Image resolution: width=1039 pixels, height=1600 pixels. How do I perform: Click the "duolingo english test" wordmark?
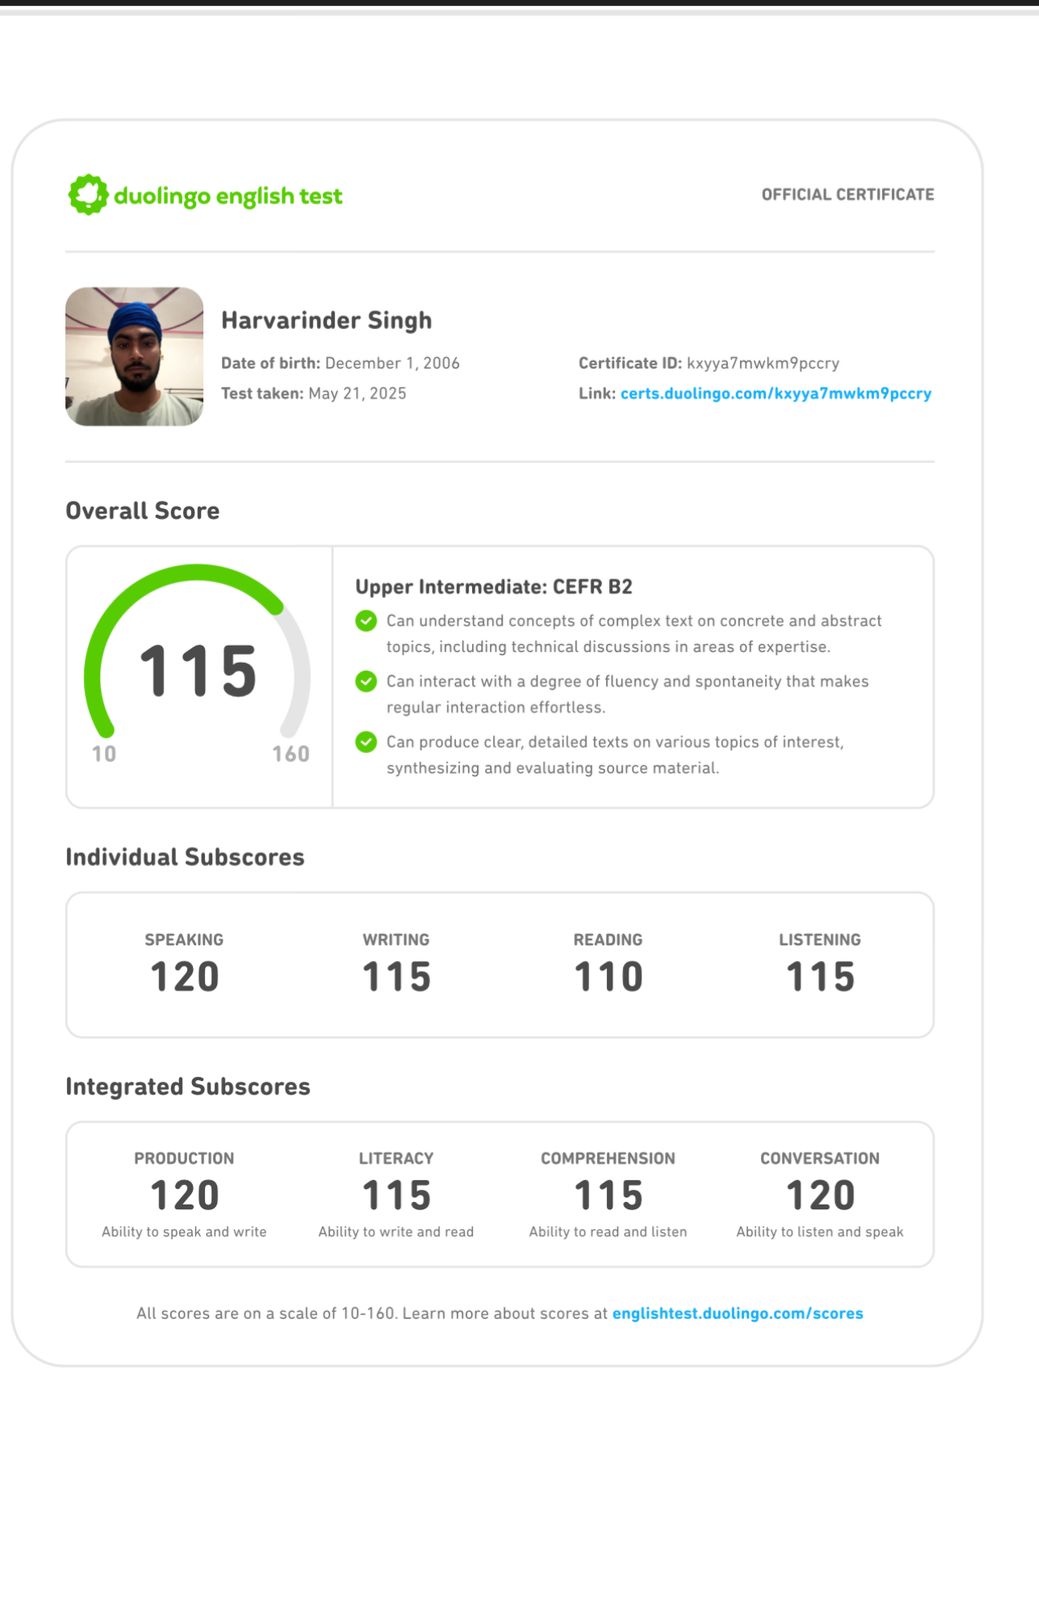228,196
